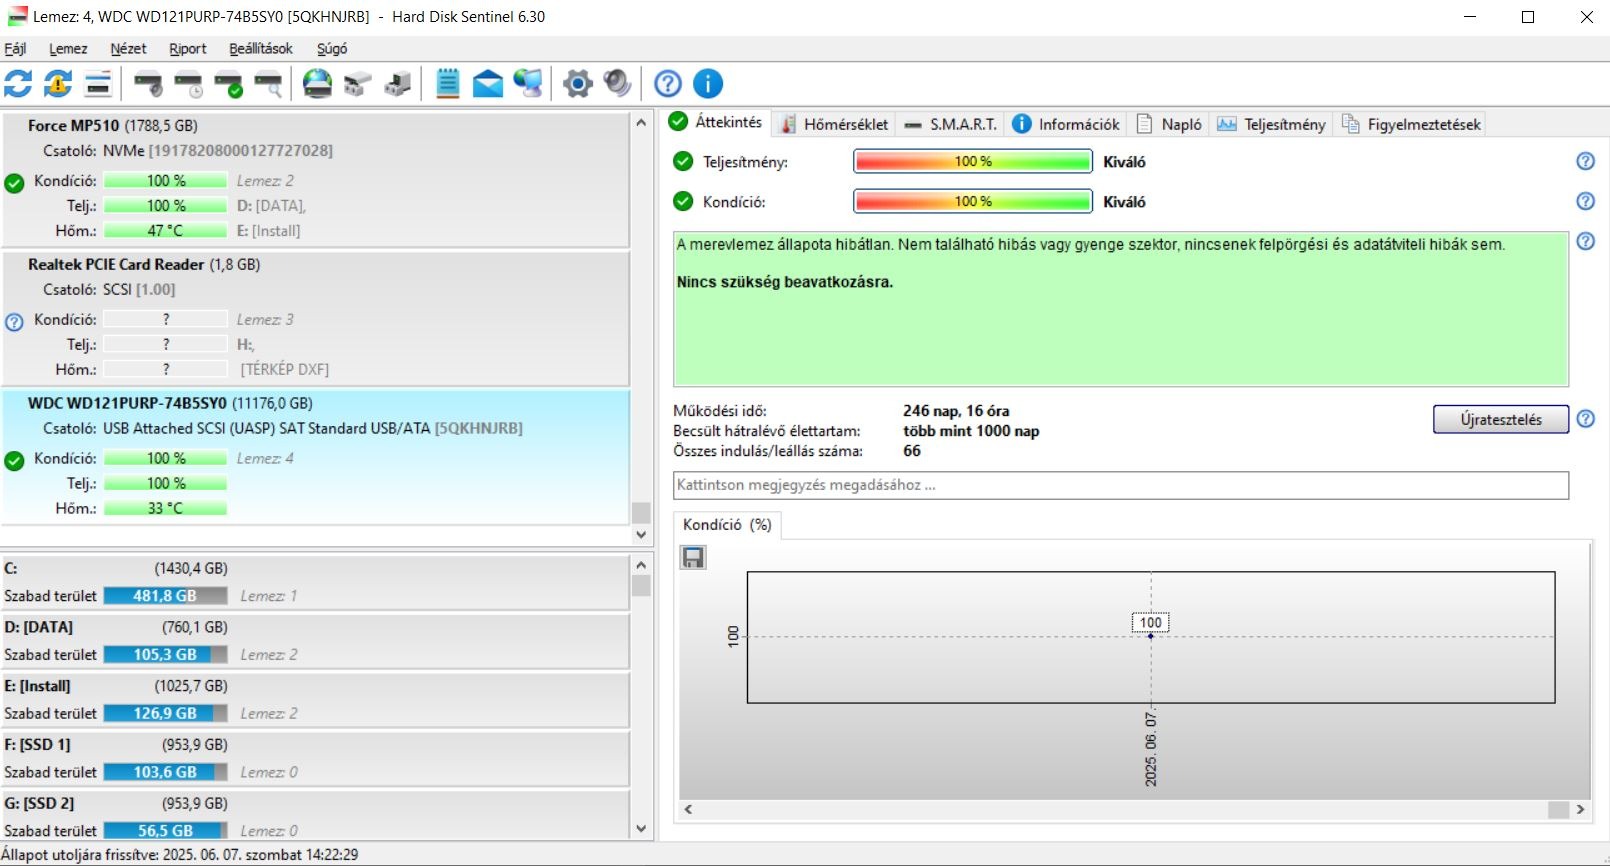
Task: Click the Kondíció 100 % gradient bar
Action: pos(973,202)
